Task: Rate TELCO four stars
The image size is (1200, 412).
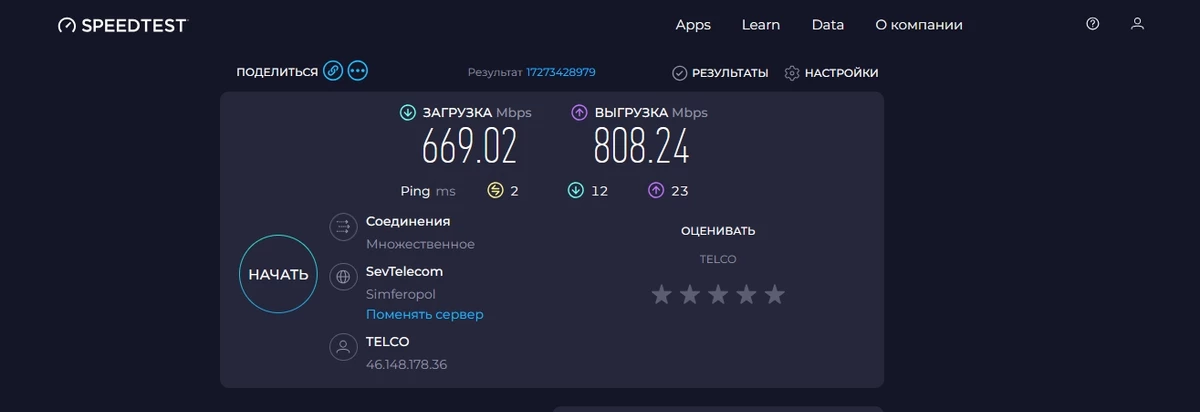Action: [747, 294]
